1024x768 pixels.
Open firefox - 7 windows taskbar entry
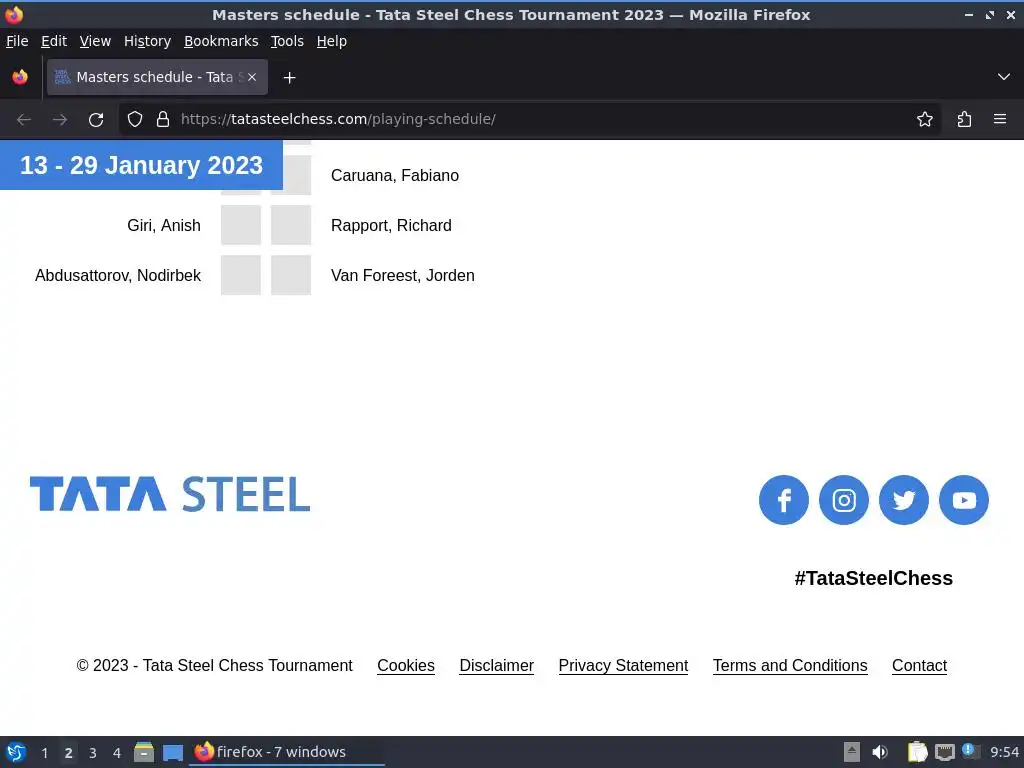[x=287, y=752]
